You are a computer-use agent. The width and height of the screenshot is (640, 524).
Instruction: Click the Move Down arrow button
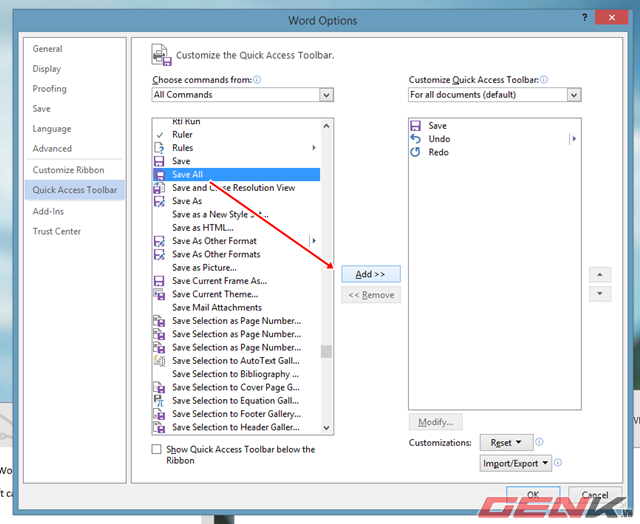(x=600, y=294)
